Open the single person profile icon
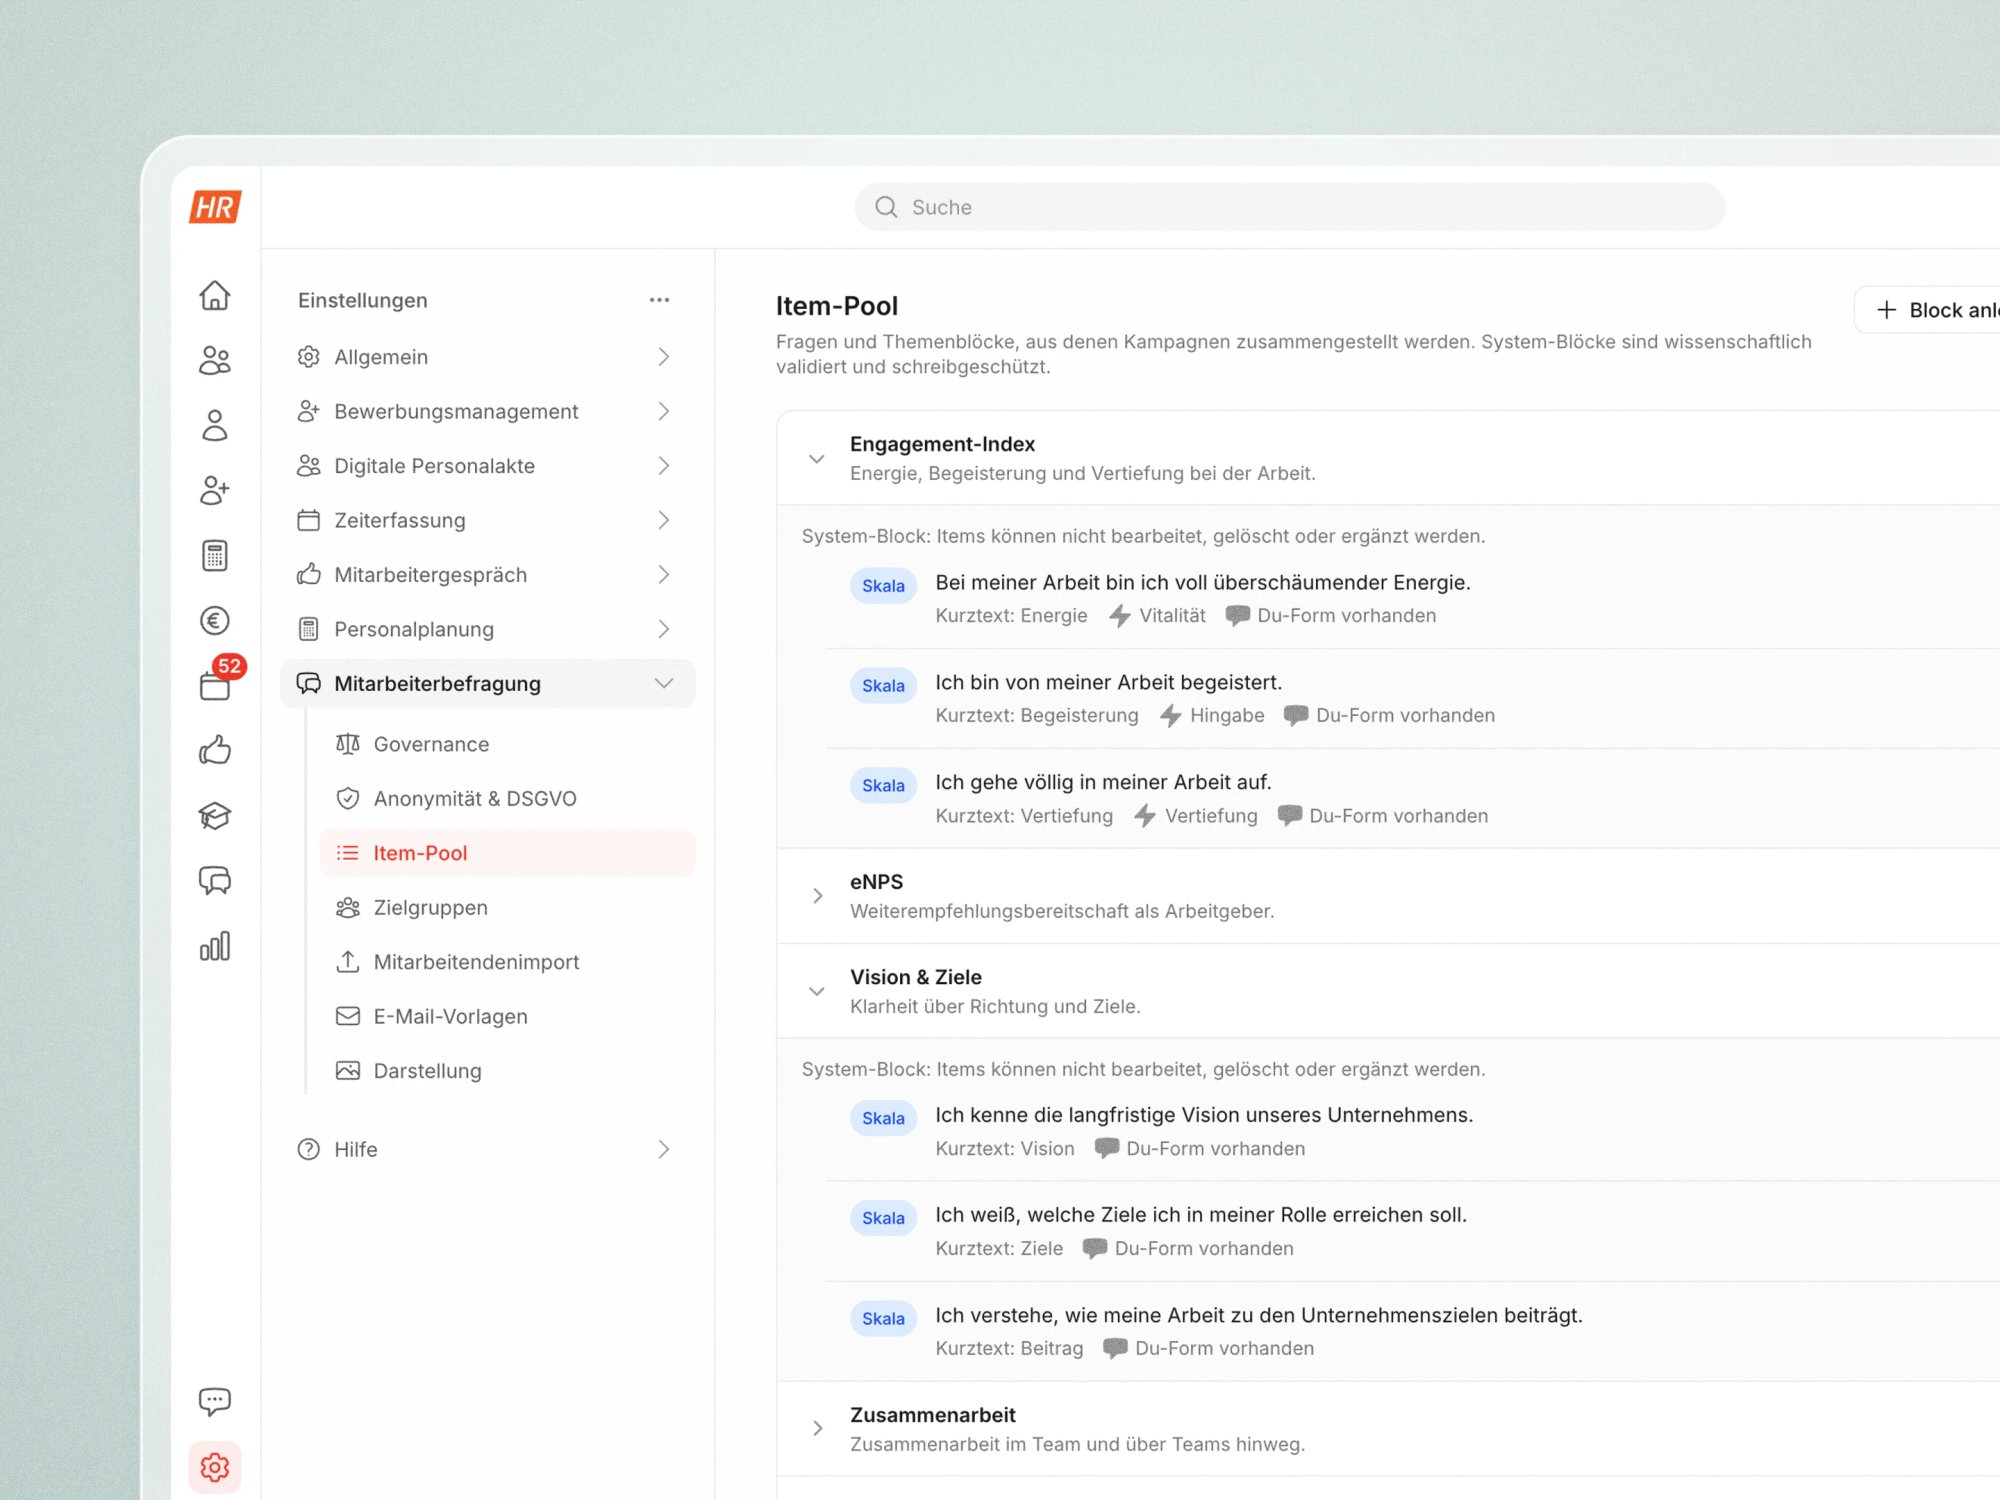This screenshot has height=1500, width=2000. pyautogui.click(x=215, y=425)
